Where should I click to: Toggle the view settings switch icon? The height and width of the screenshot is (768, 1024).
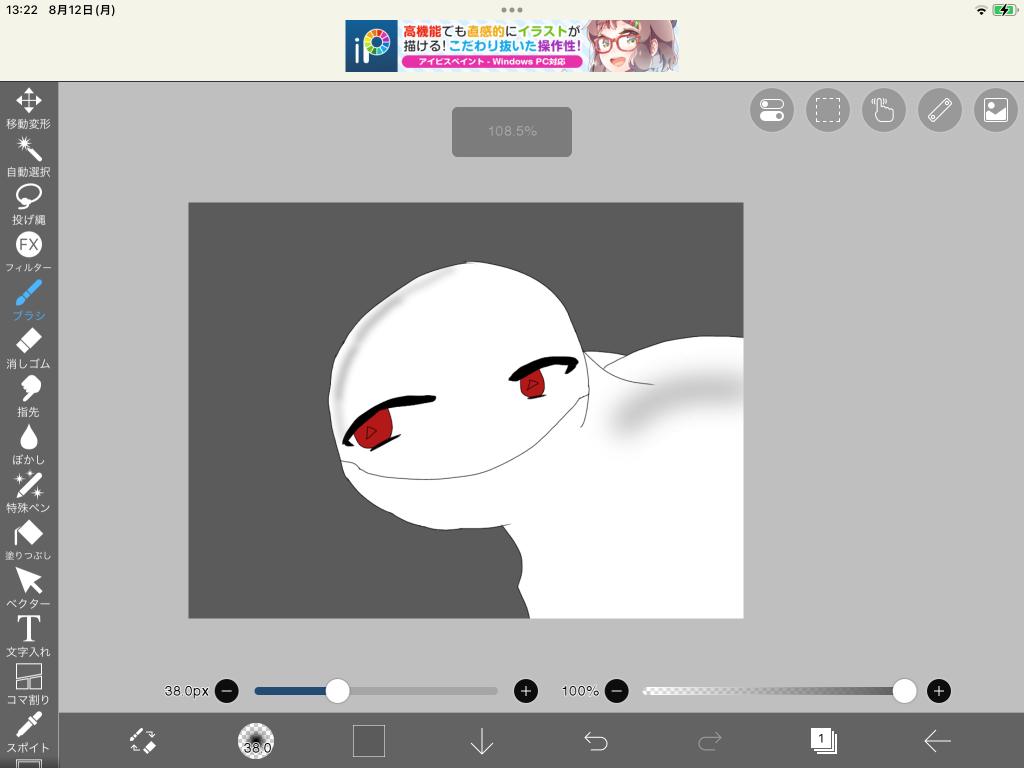click(x=772, y=110)
